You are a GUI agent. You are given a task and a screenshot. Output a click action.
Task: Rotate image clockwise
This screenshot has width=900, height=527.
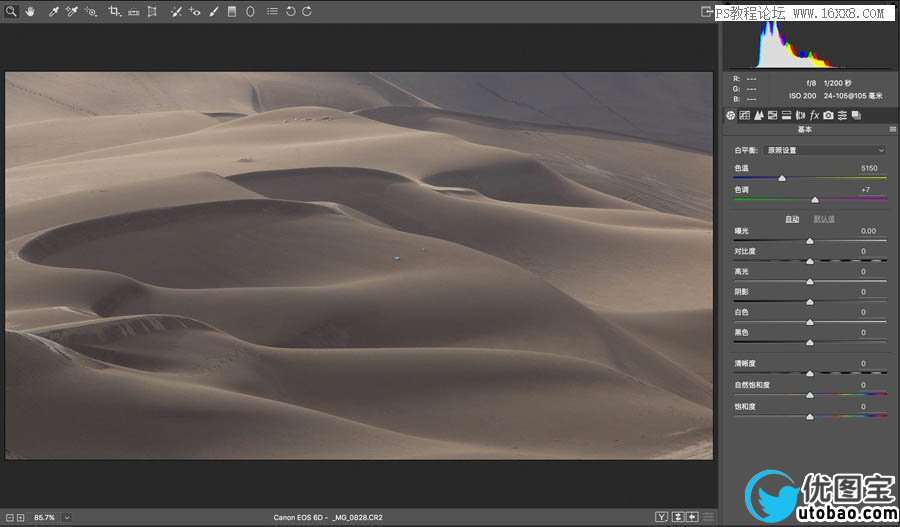(307, 11)
